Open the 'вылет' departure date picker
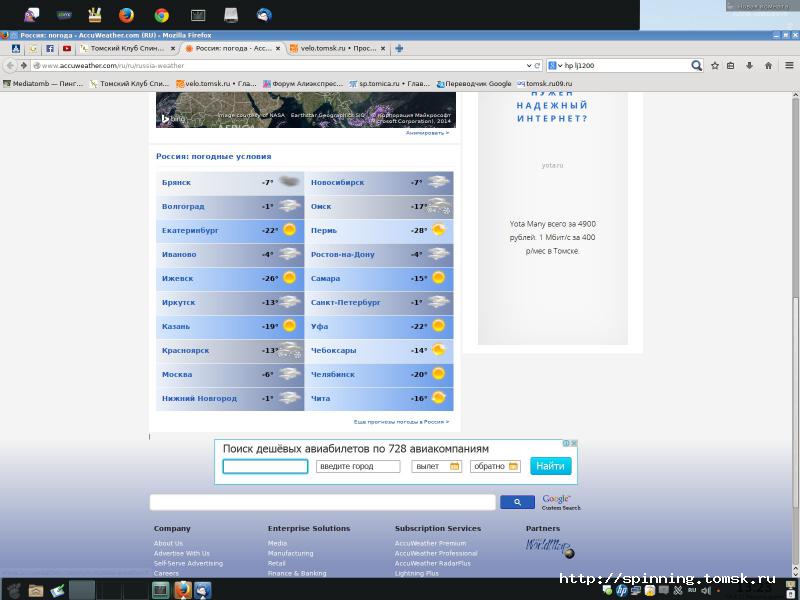Image resolution: width=800 pixels, height=600 pixels. 437,466
